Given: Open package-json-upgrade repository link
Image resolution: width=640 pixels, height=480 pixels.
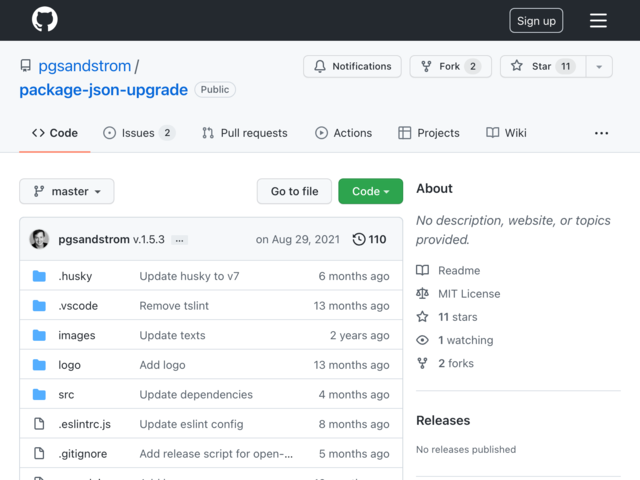Looking at the screenshot, I should pyautogui.click(x=104, y=89).
